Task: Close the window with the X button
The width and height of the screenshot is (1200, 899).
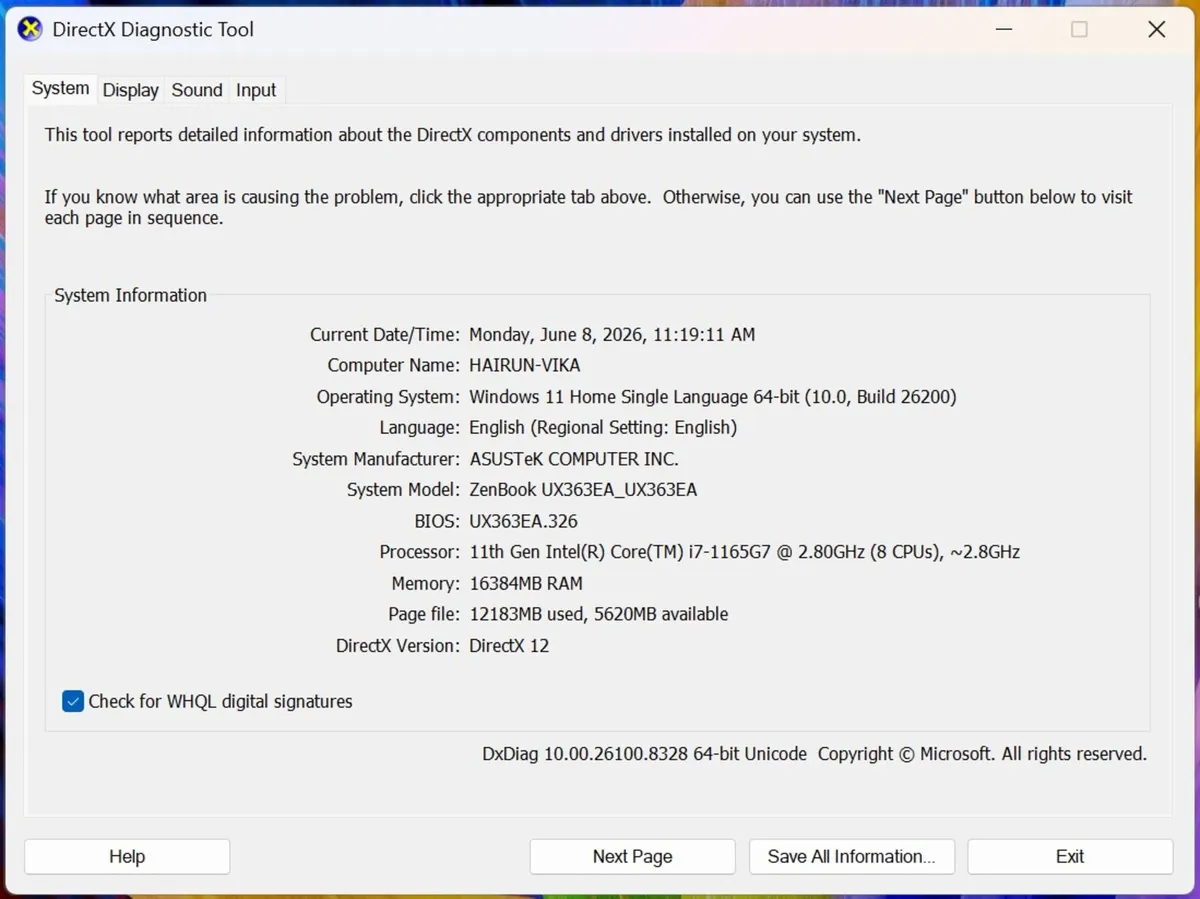Action: (x=1157, y=29)
